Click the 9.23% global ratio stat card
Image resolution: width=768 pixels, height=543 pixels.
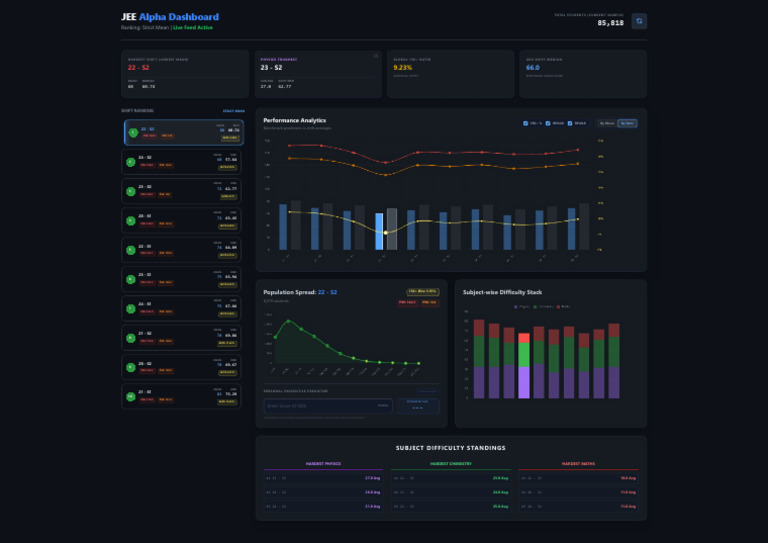pyautogui.click(x=451, y=73)
